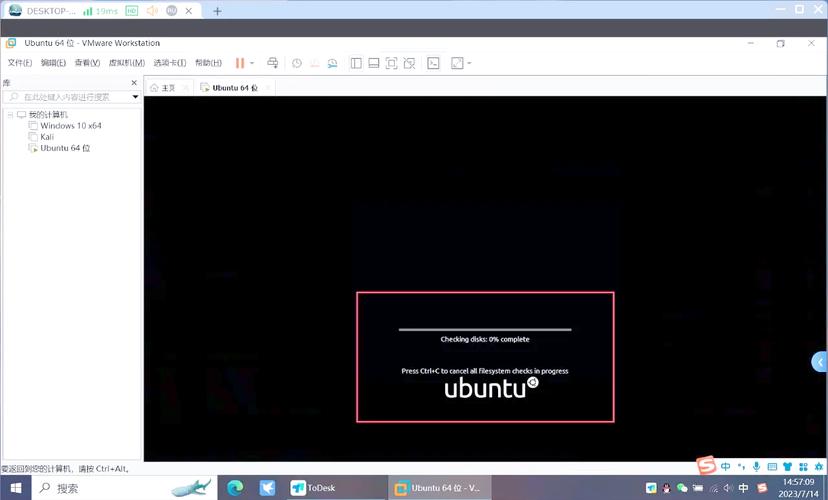Click the round gray icon after speaker in ToDesk tab

tap(172, 11)
